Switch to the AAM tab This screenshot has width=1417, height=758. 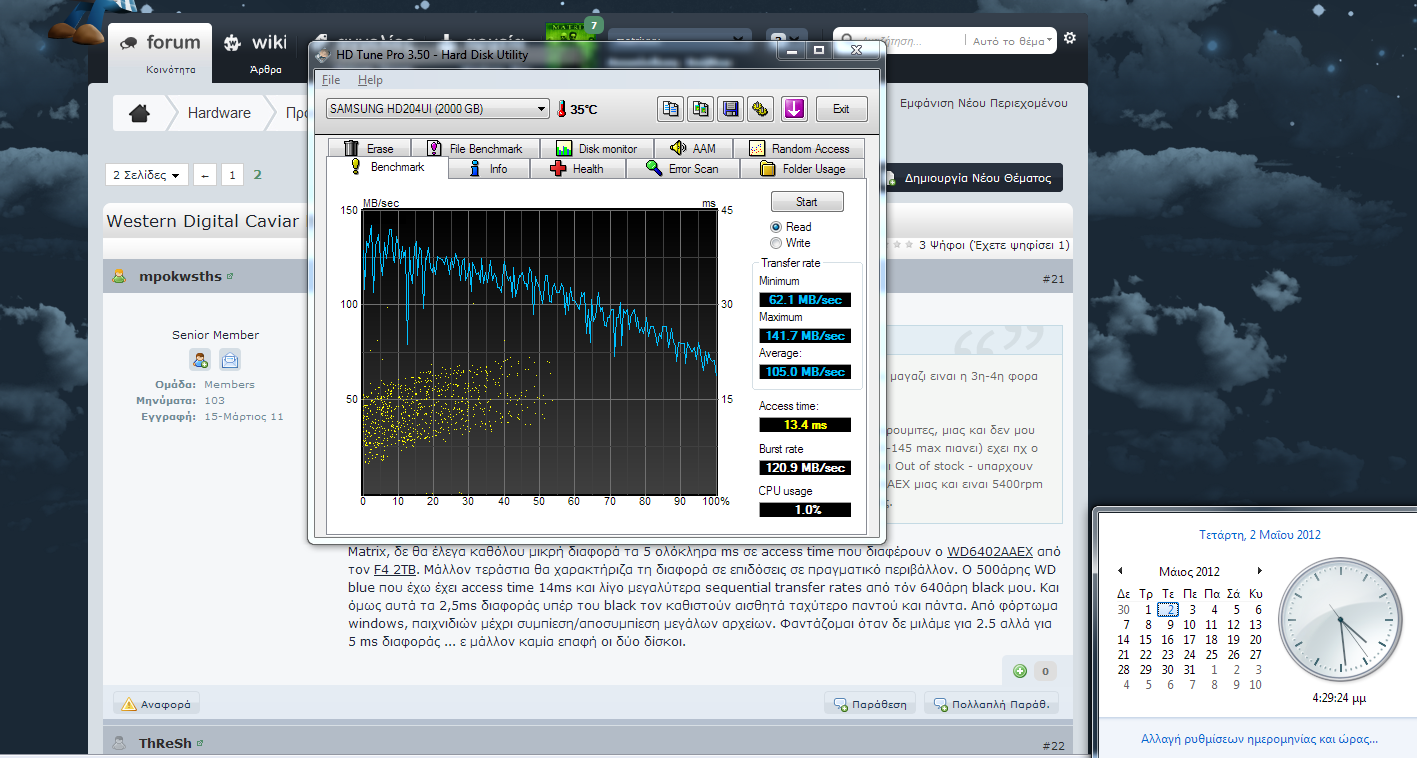693,148
